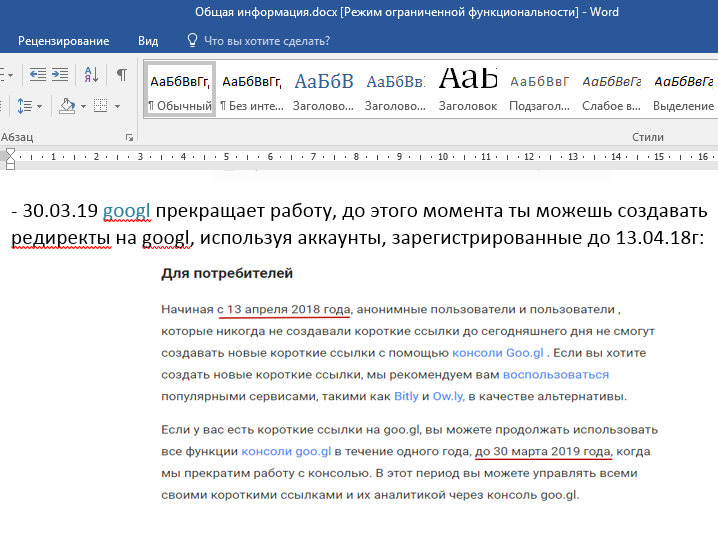Click the misspelled word 'редиректы'
The height and width of the screenshot is (552, 718).
[x=60, y=238]
